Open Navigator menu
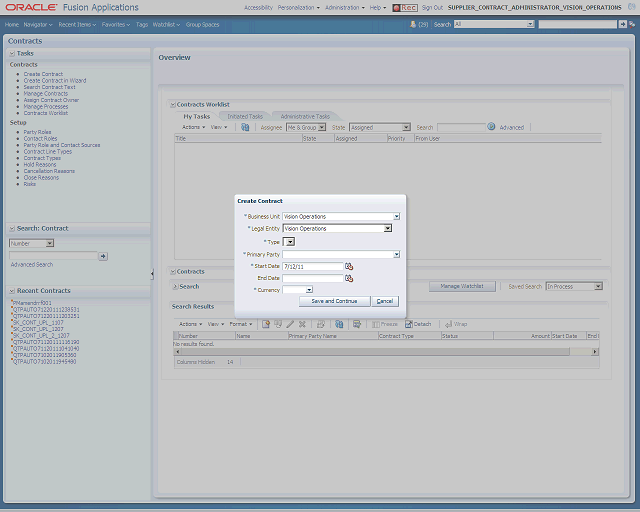Viewport: 640px width, 512px height. click(38, 24)
